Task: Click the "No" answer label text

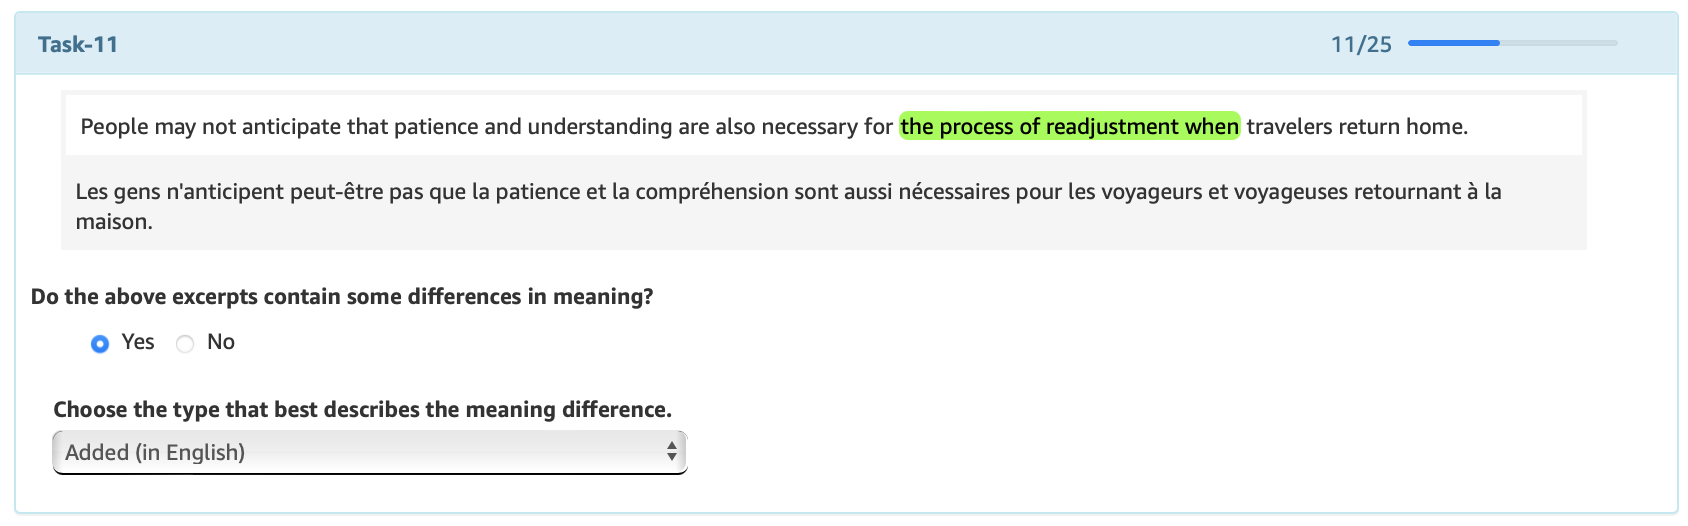Action: [x=221, y=342]
